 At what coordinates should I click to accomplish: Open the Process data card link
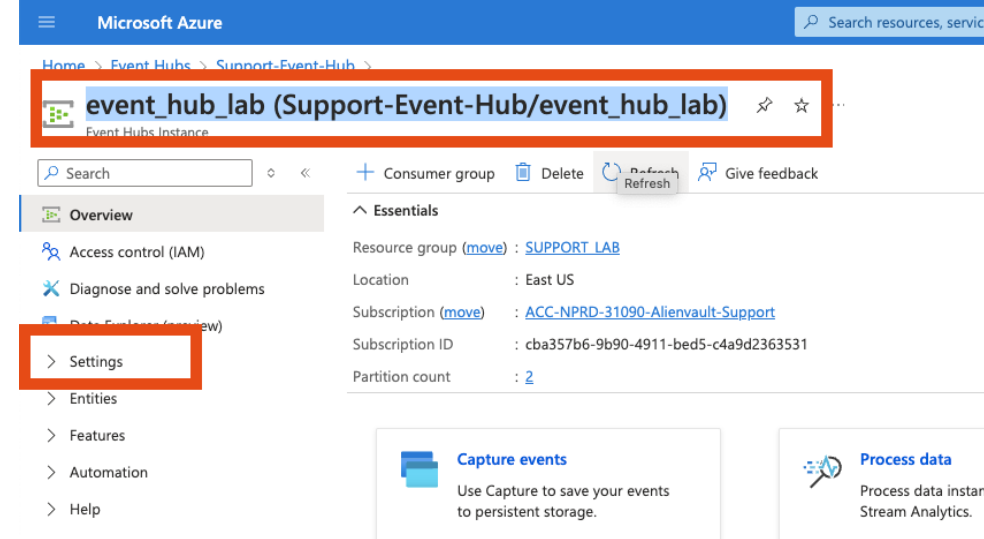906,459
